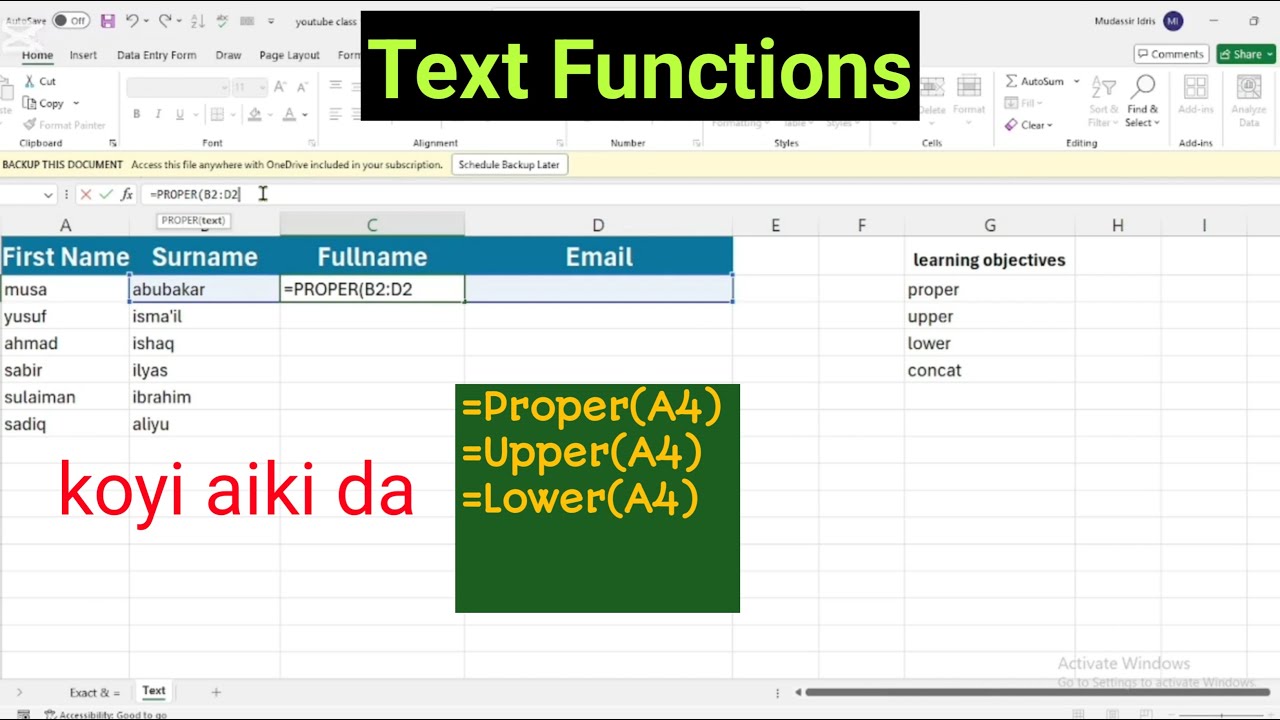
Task: Expand the AutoSum dropdown arrow
Action: pos(1076,81)
